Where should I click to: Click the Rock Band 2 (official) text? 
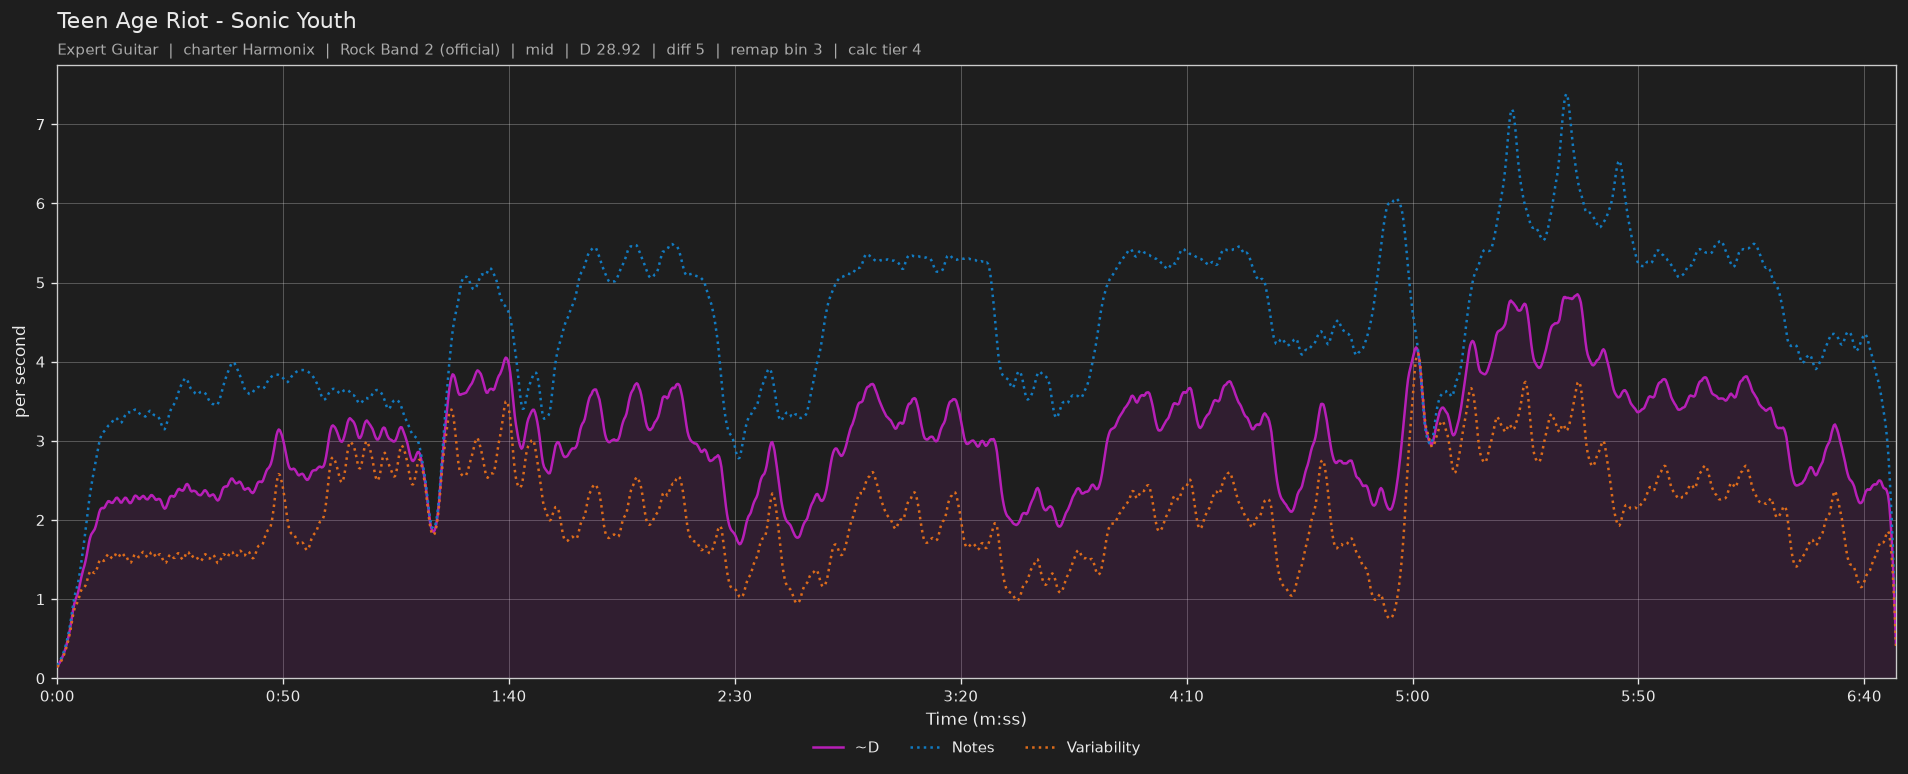click(x=420, y=50)
